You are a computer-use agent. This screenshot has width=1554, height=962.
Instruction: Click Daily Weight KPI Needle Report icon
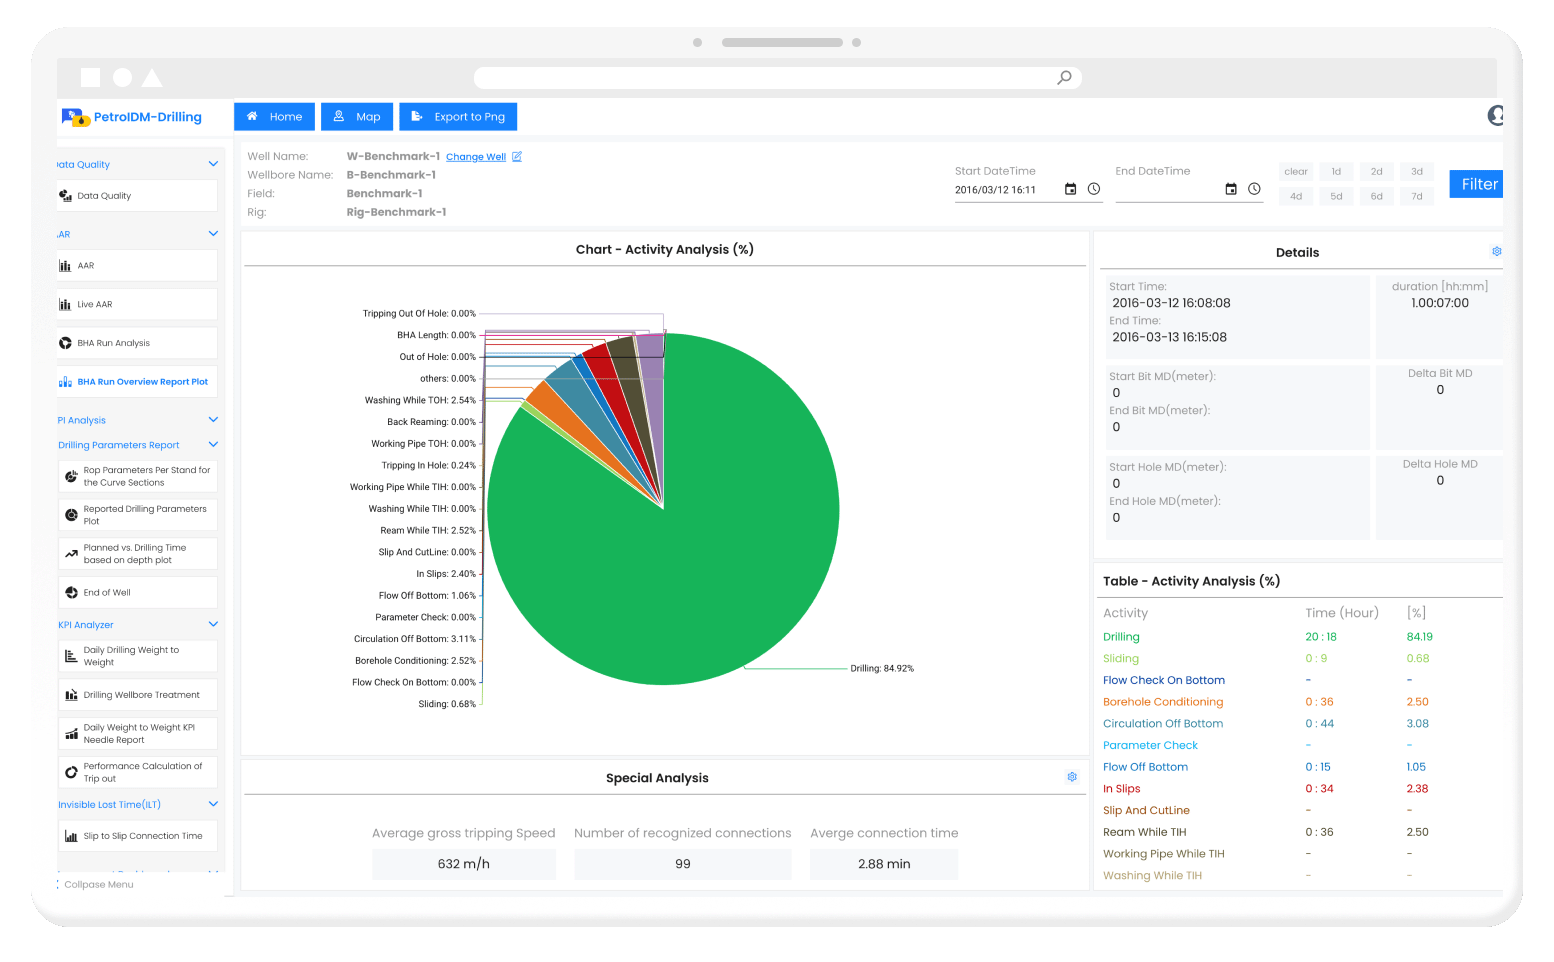tap(71, 734)
